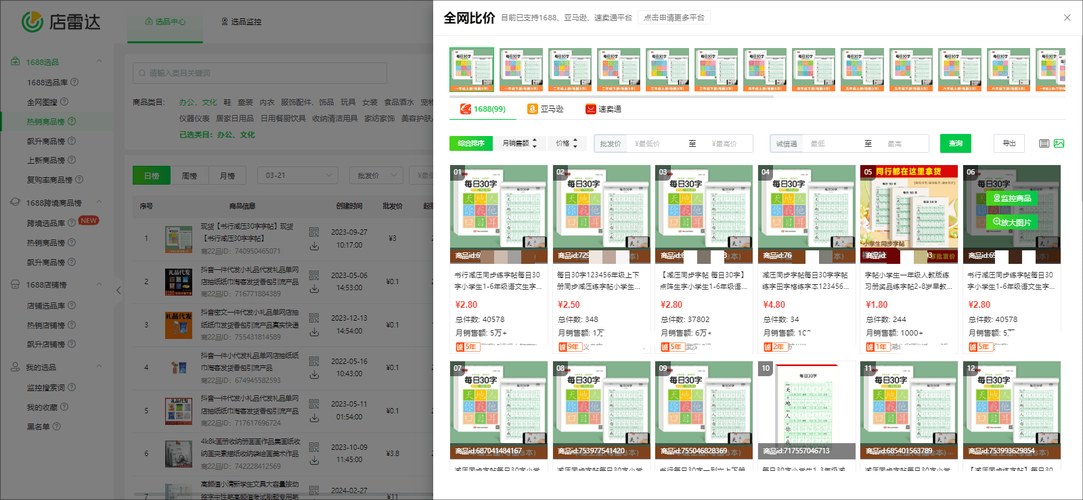Switch to the 亚马逊 tab
Image resolution: width=1083 pixels, height=500 pixels.
[x=548, y=109]
